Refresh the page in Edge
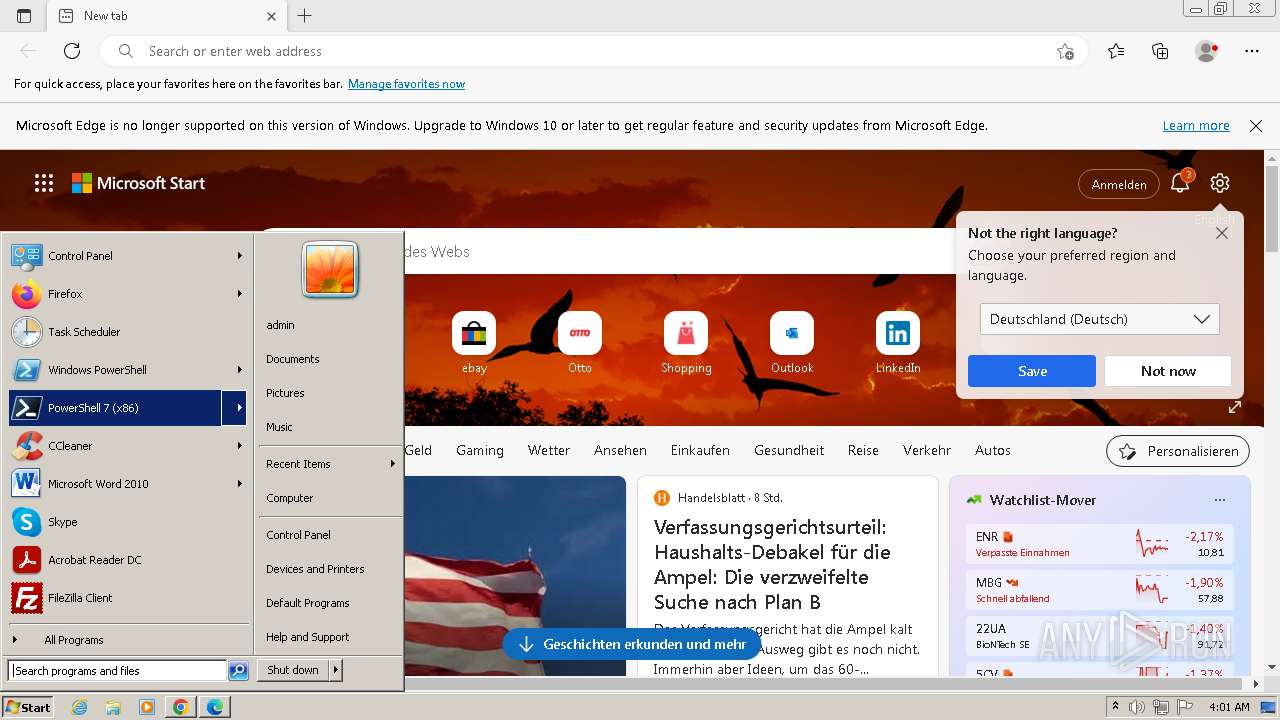The width and height of the screenshot is (1280, 720). pyautogui.click(x=72, y=51)
